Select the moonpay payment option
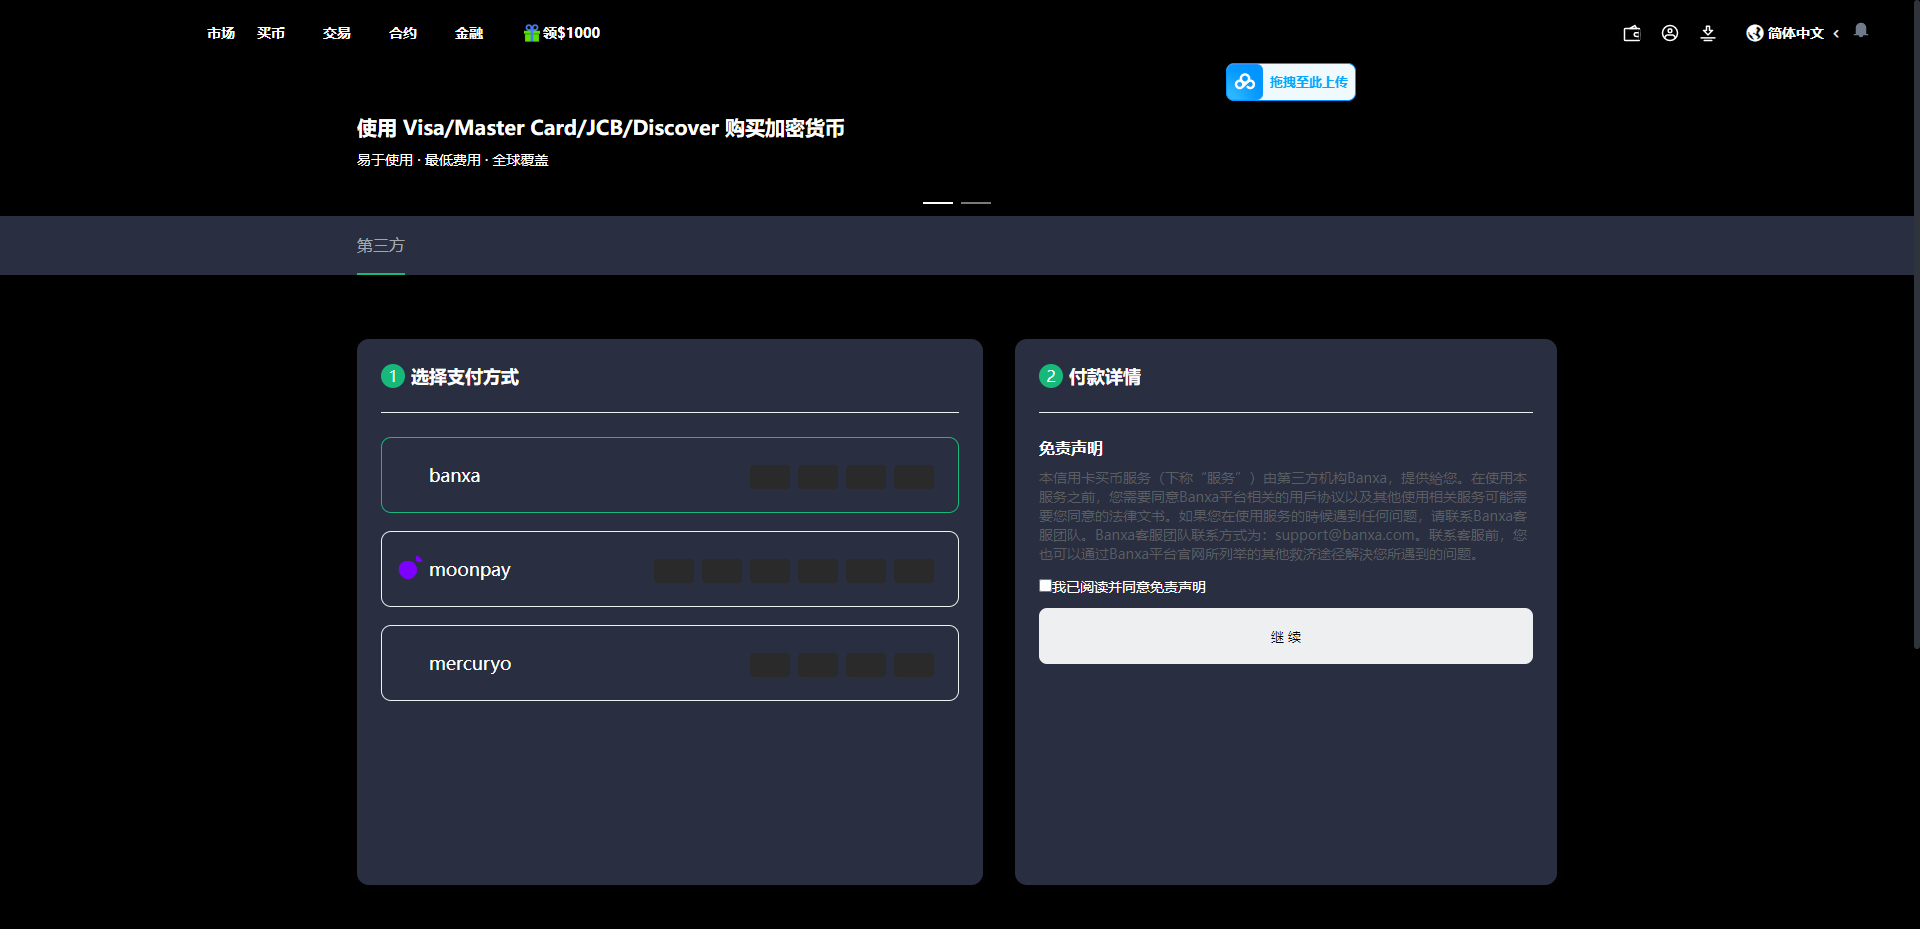The height and width of the screenshot is (929, 1920). (669, 568)
